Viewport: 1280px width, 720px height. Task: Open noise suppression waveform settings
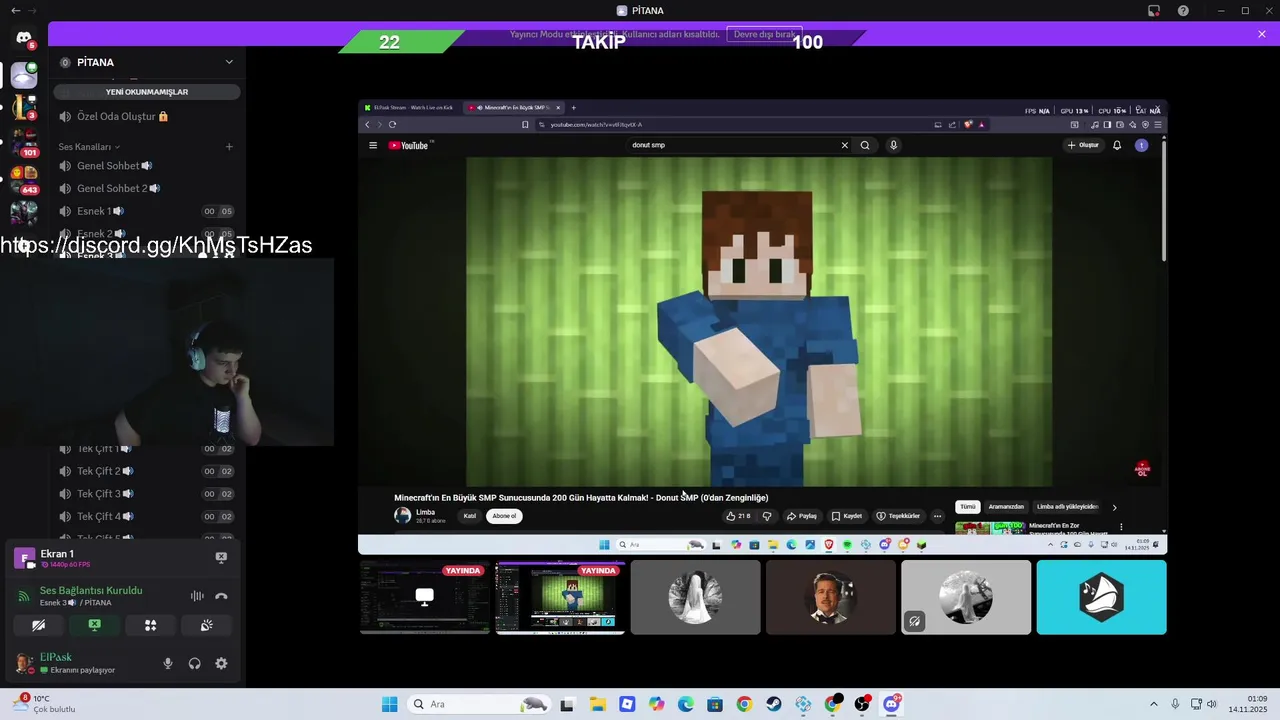click(197, 596)
